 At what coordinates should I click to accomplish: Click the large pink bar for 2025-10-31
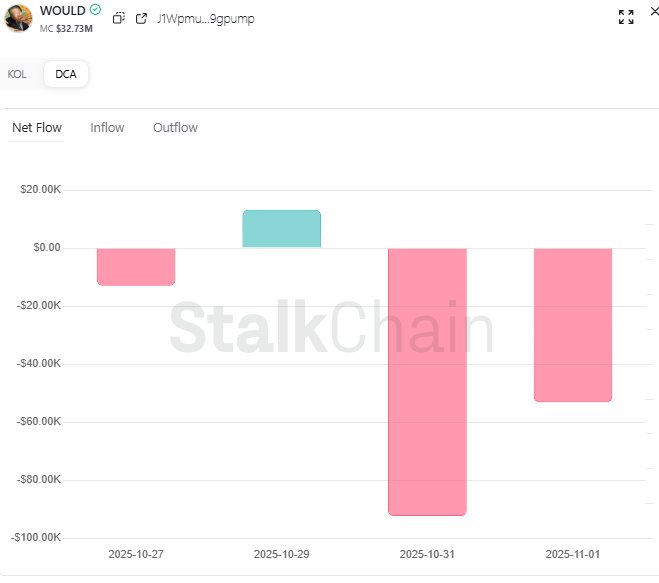coord(427,380)
